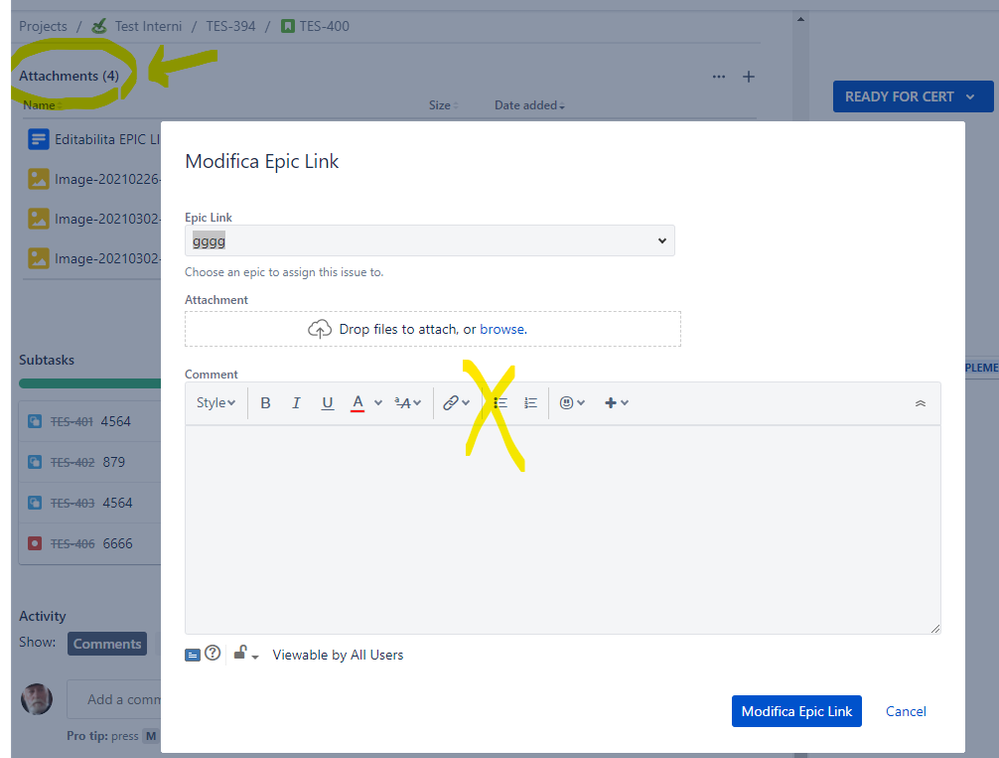This screenshot has width=999, height=758.
Task: Open the insert-more plus menu
Action: click(x=616, y=403)
